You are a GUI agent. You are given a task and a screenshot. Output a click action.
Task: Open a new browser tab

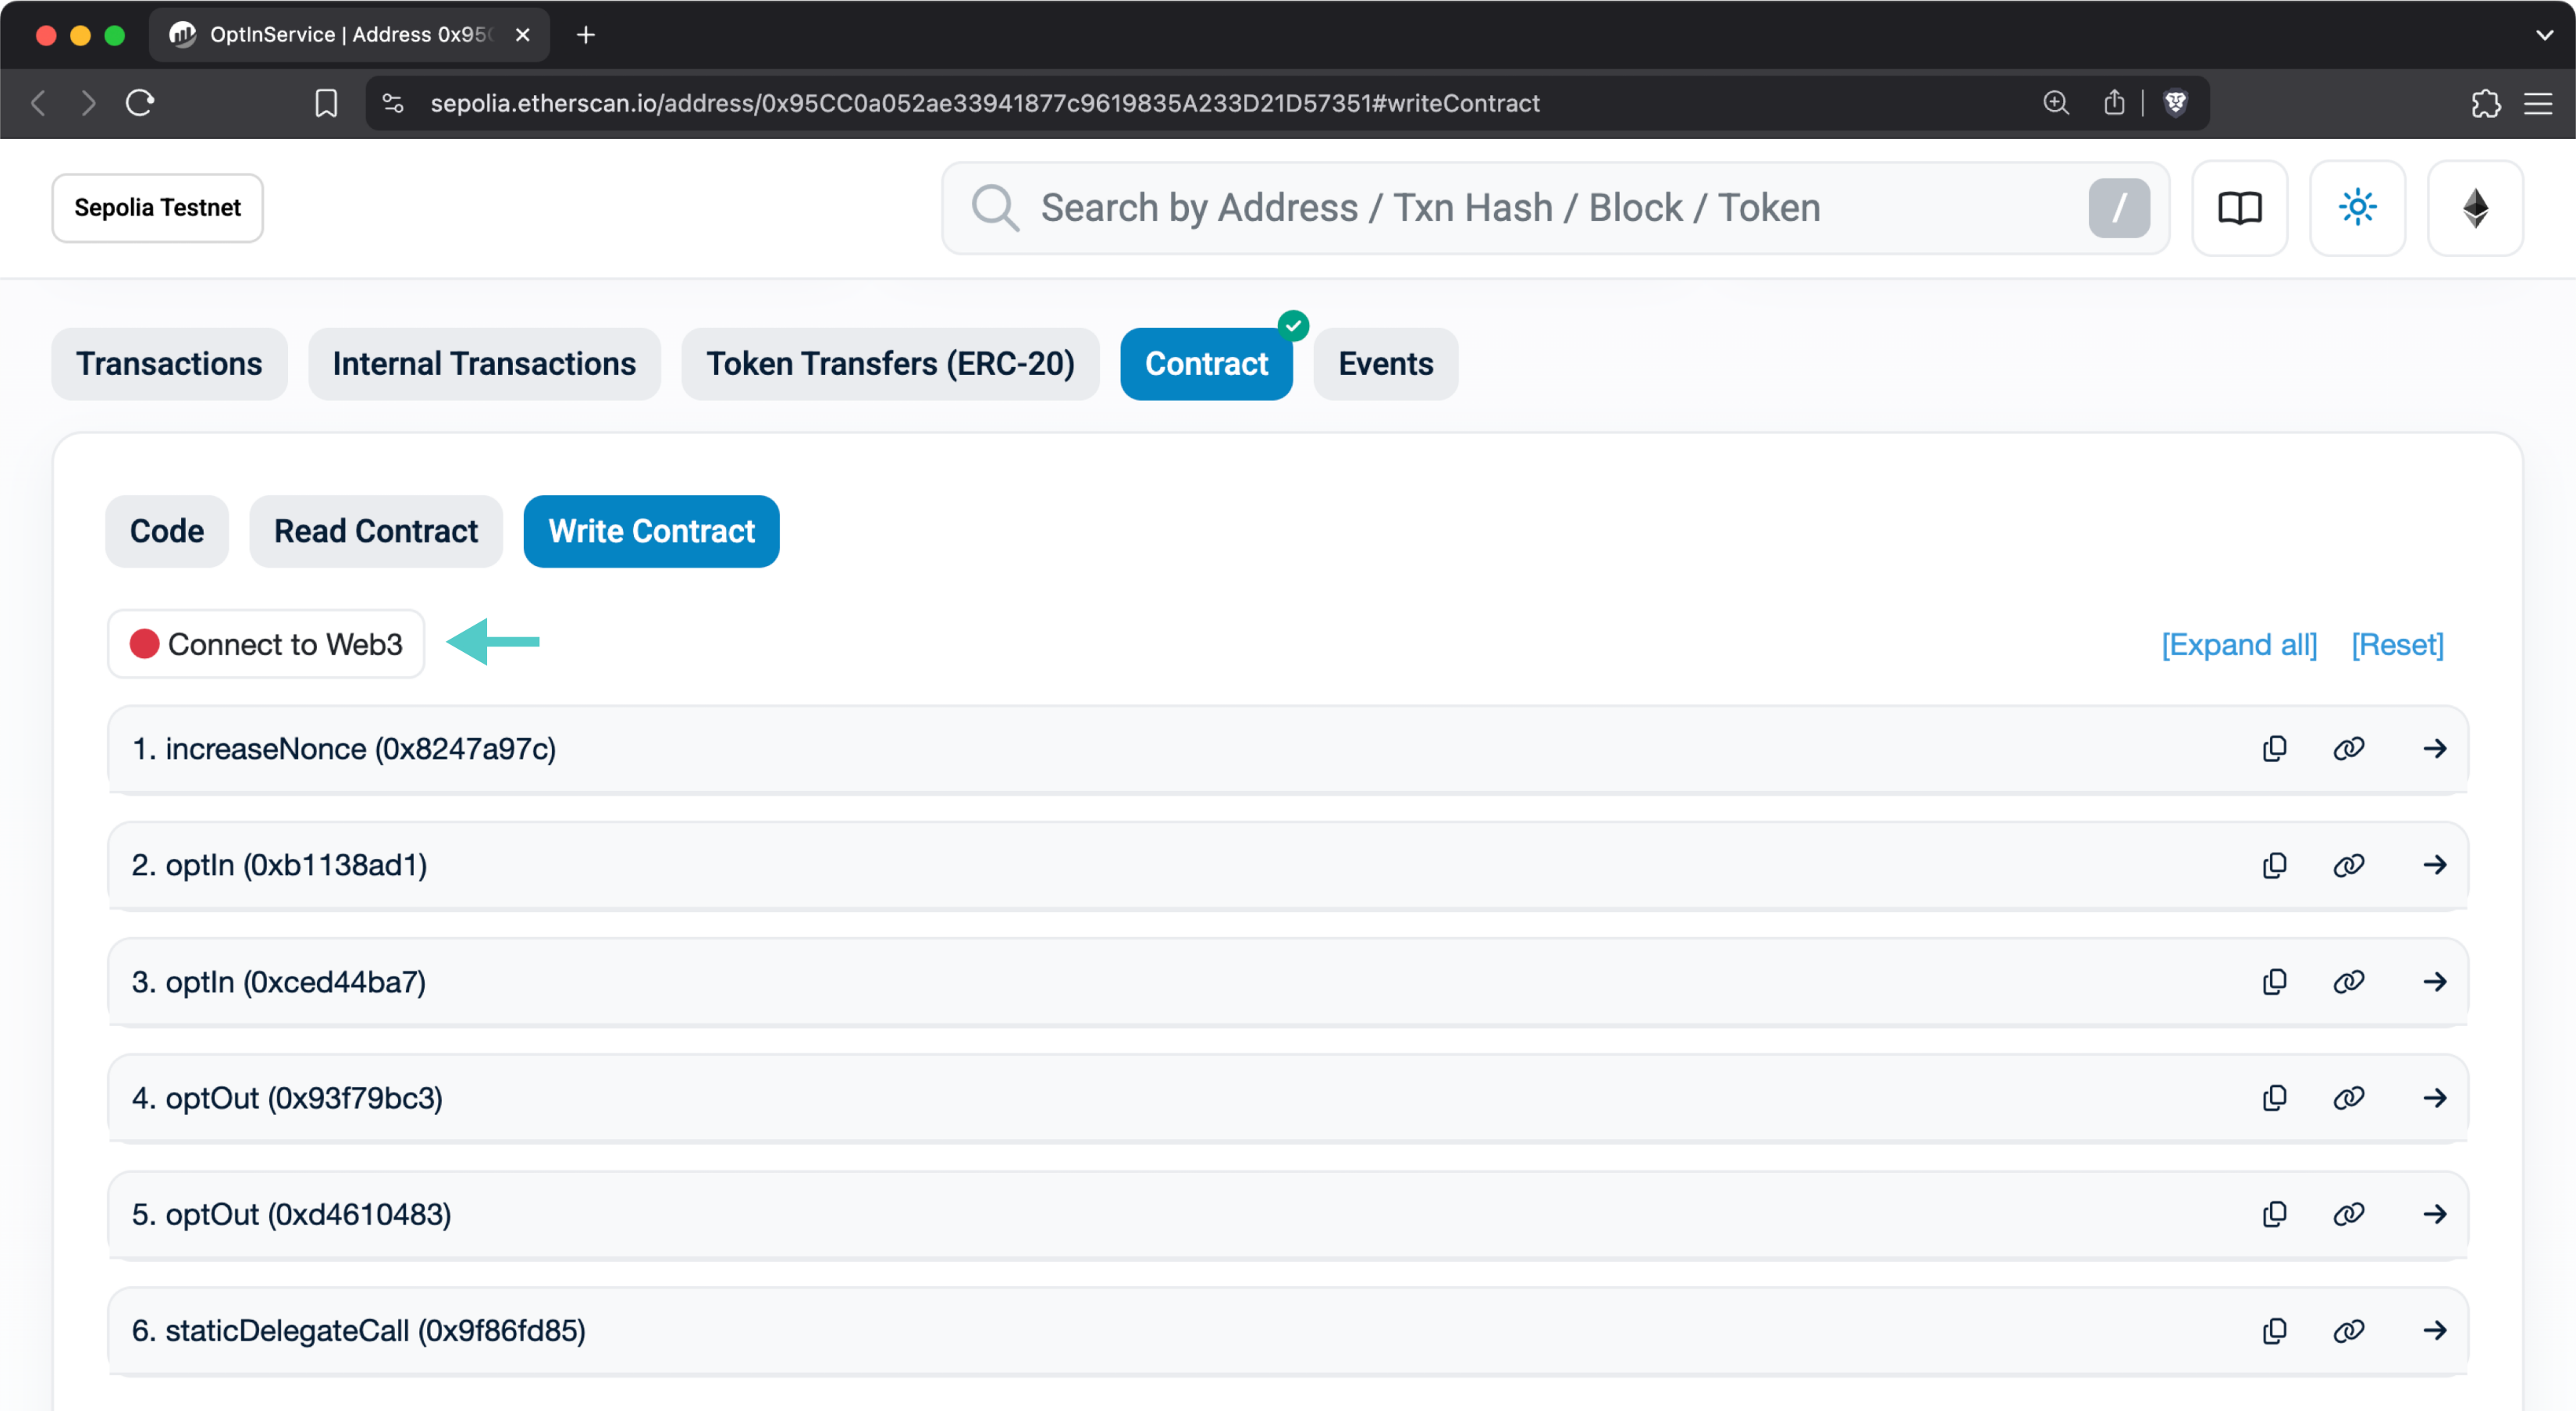pyautogui.click(x=586, y=35)
